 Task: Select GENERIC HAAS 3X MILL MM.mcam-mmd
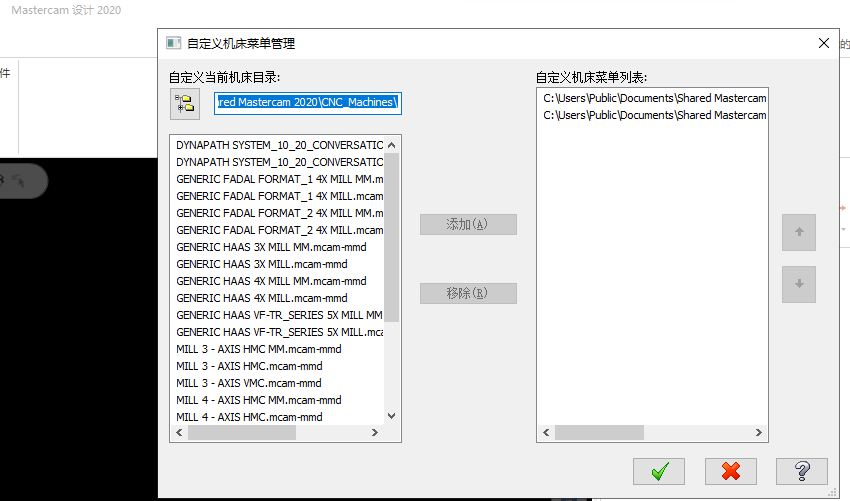(271, 247)
